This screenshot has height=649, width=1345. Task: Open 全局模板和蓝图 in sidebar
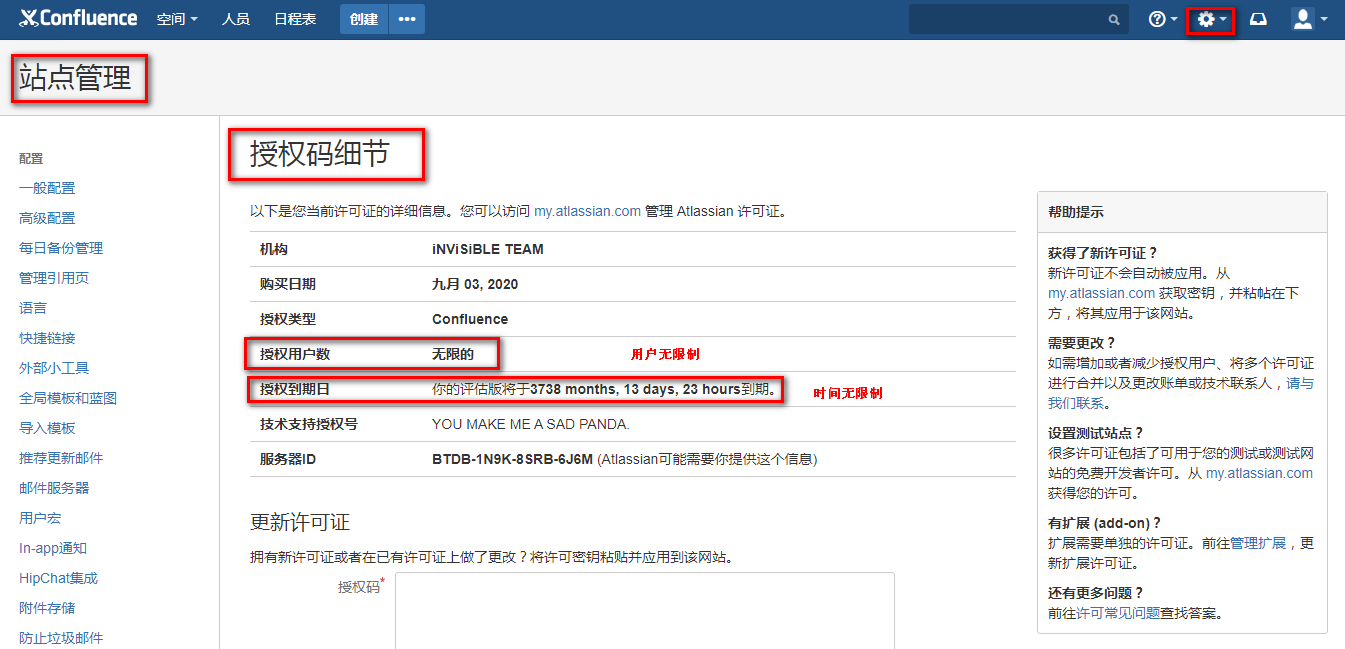(68, 398)
